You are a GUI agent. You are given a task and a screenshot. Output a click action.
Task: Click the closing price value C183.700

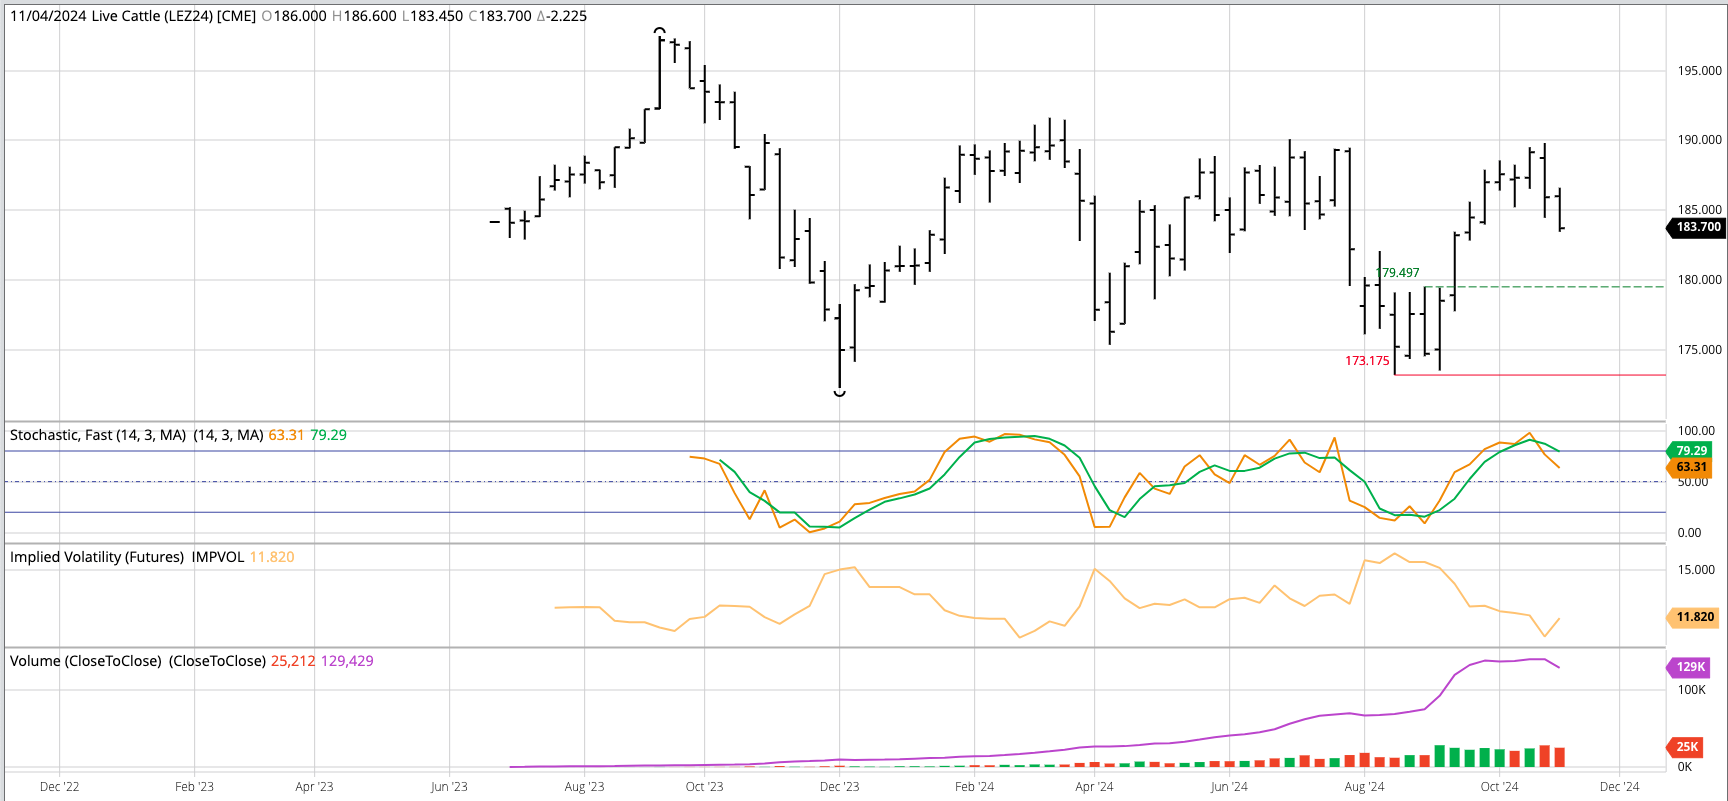point(500,16)
